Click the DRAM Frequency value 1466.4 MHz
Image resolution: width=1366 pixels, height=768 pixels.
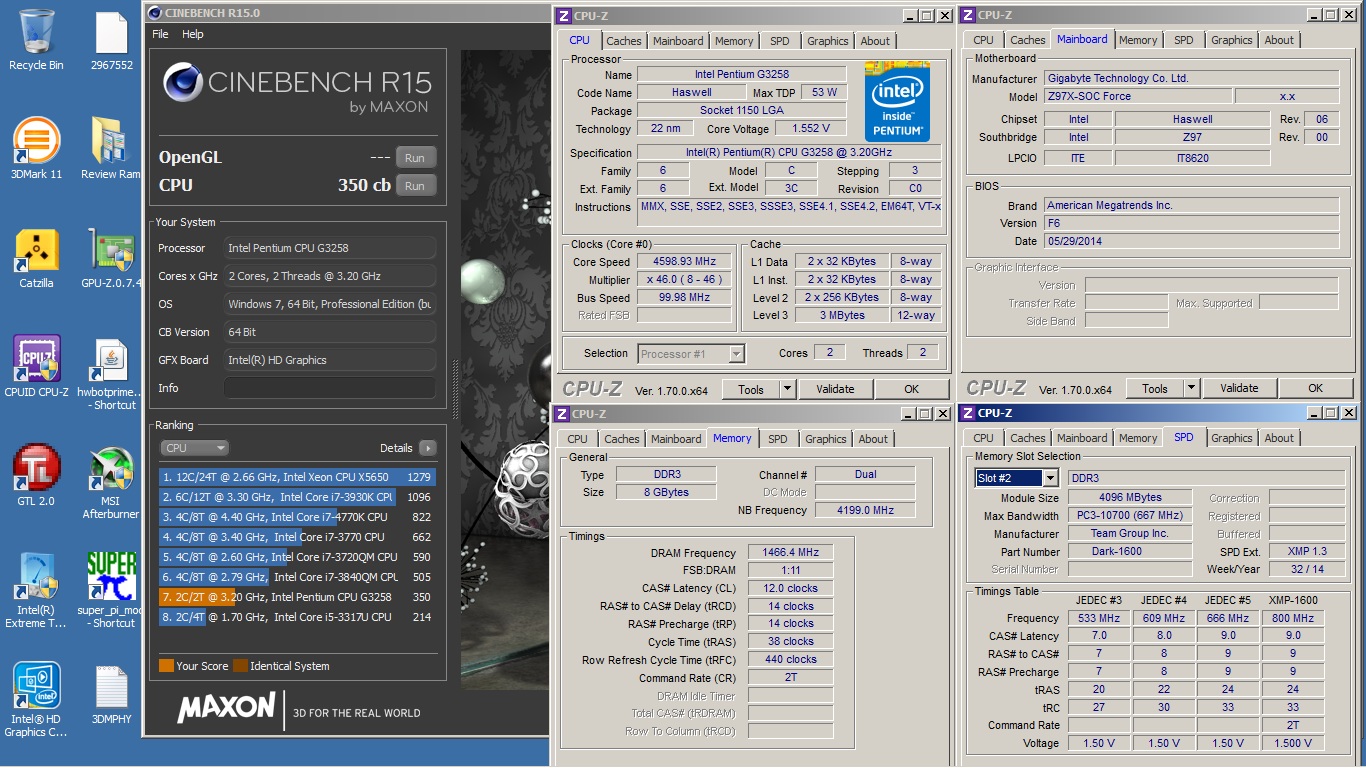(791, 553)
